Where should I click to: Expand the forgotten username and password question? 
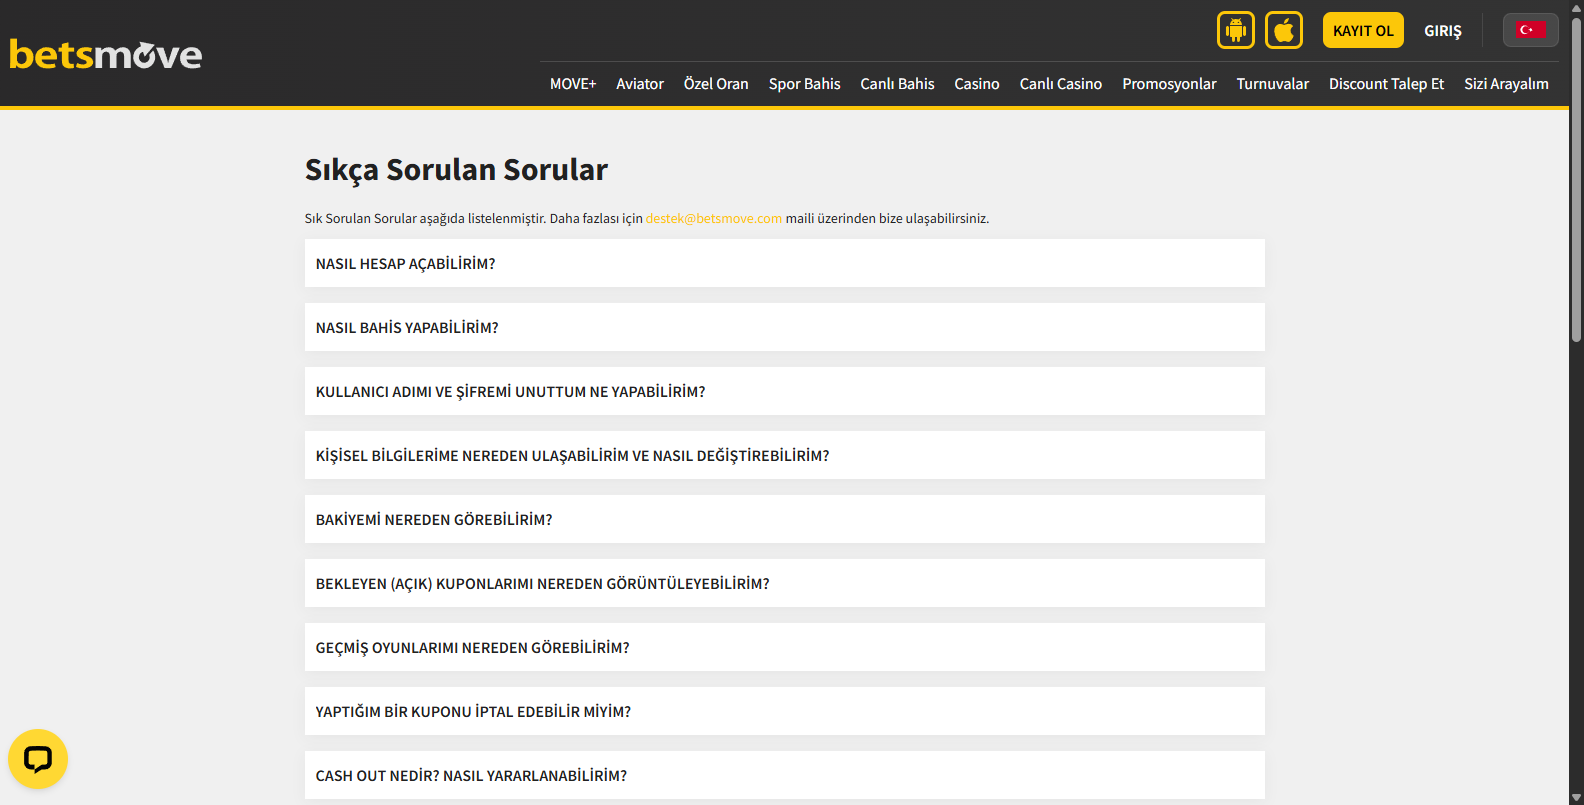click(x=784, y=392)
